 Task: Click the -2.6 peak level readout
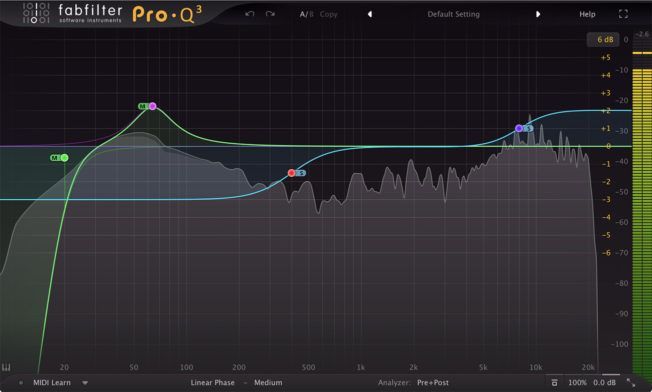click(642, 34)
